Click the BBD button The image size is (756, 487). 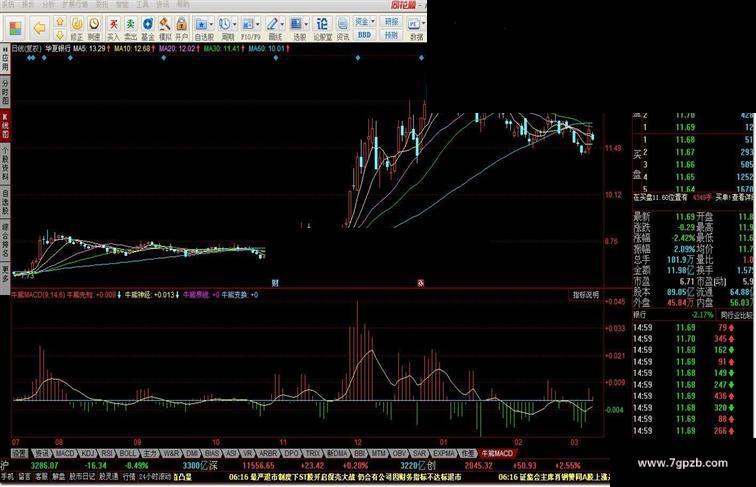click(364, 35)
